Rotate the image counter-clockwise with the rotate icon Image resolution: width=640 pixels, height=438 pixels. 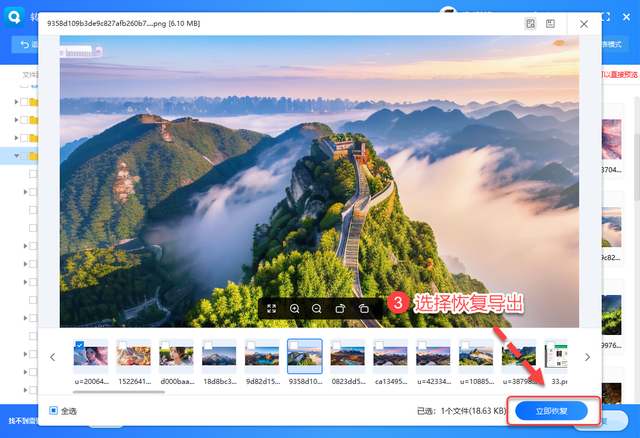pyautogui.click(x=364, y=309)
